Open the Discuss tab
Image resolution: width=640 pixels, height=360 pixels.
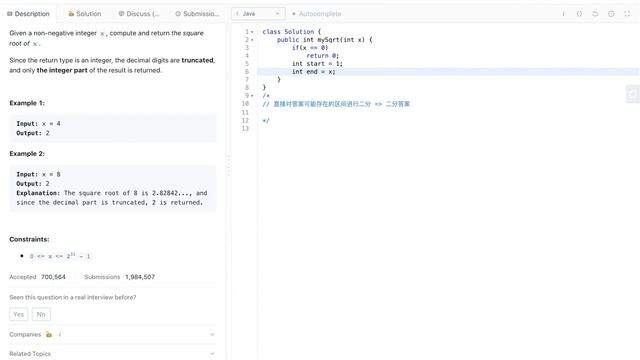click(x=139, y=14)
